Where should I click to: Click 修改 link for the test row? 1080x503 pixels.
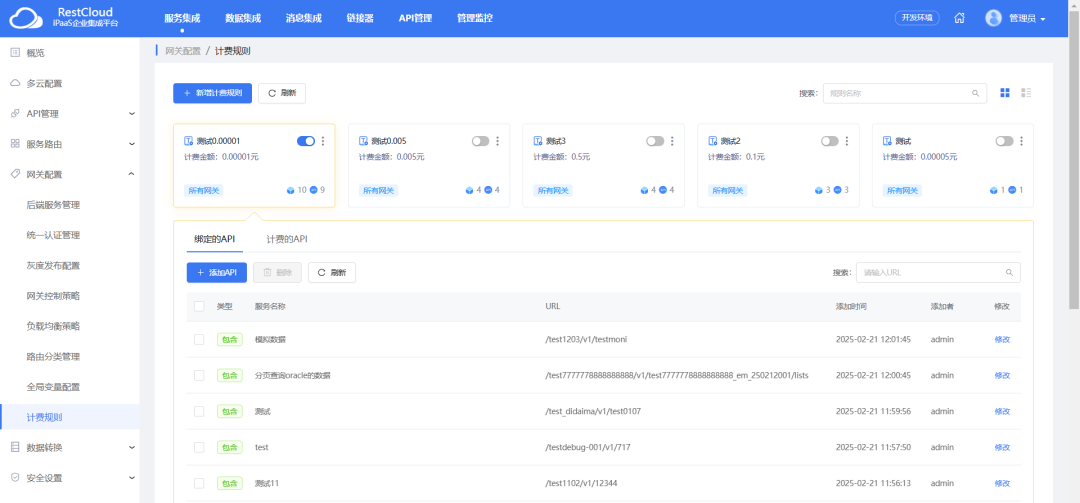pyautogui.click(x=1002, y=447)
